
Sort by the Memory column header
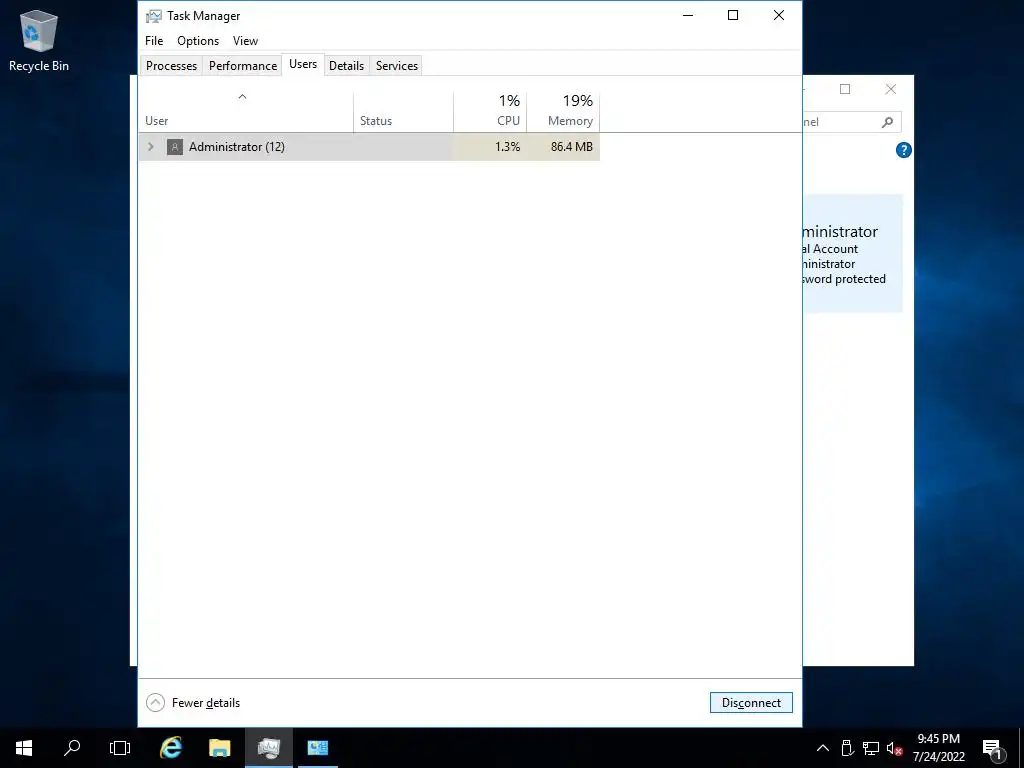click(x=563, y=112)
